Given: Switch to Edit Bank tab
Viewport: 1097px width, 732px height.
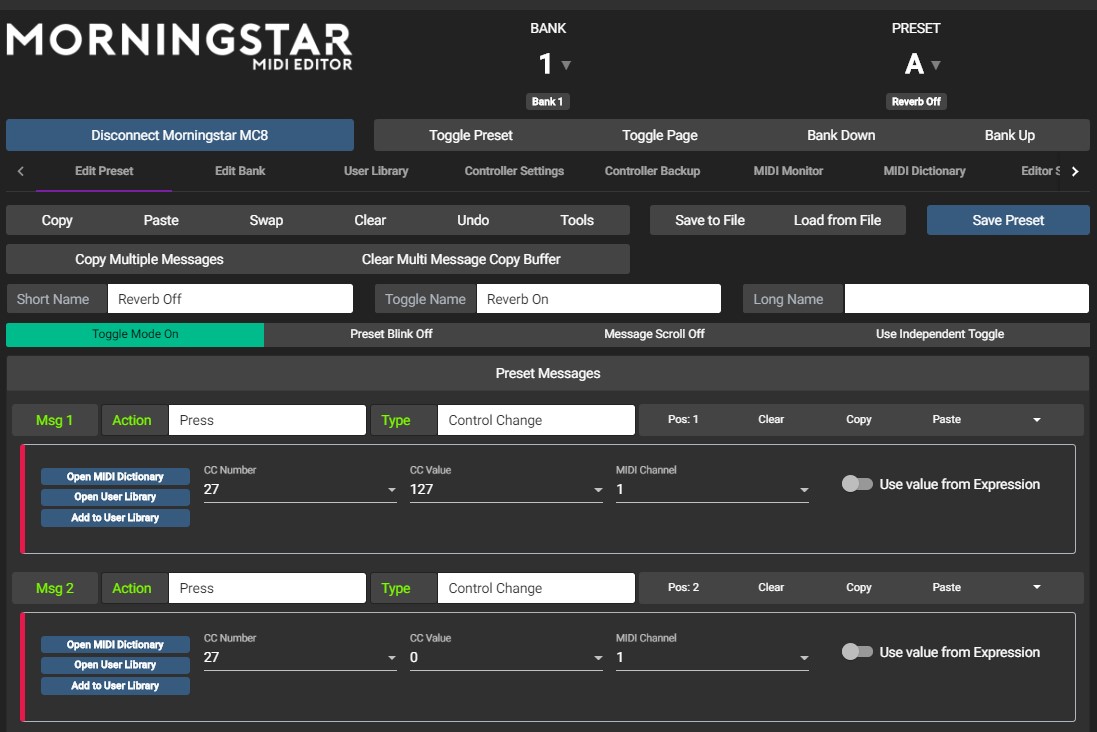Looking at the screenshot, I should tap(240, 171).
